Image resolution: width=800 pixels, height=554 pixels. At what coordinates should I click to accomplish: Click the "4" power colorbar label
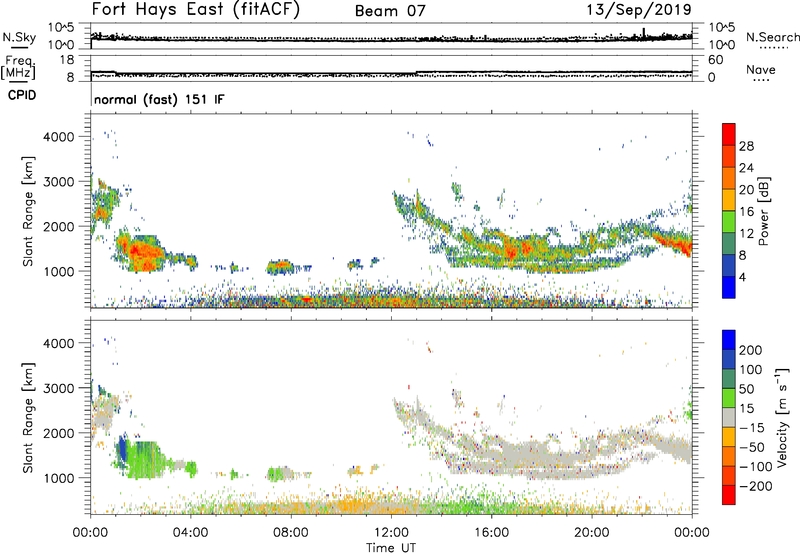pos(743,277)
